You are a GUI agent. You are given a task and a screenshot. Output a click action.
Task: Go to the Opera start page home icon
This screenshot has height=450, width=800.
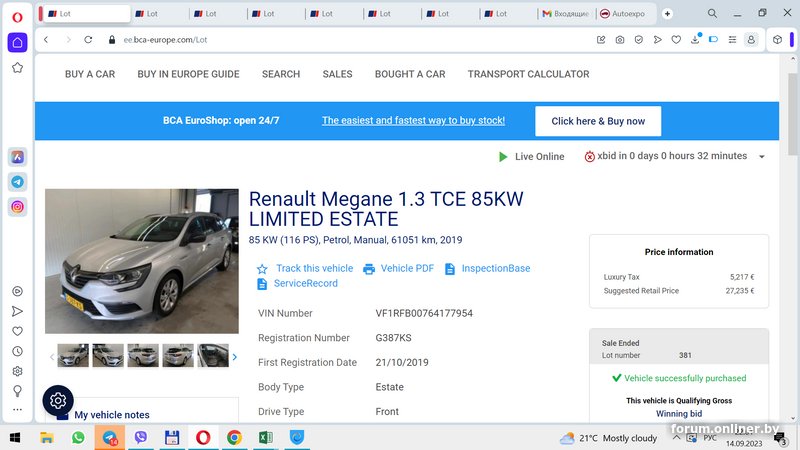click(x=17, y=42)
